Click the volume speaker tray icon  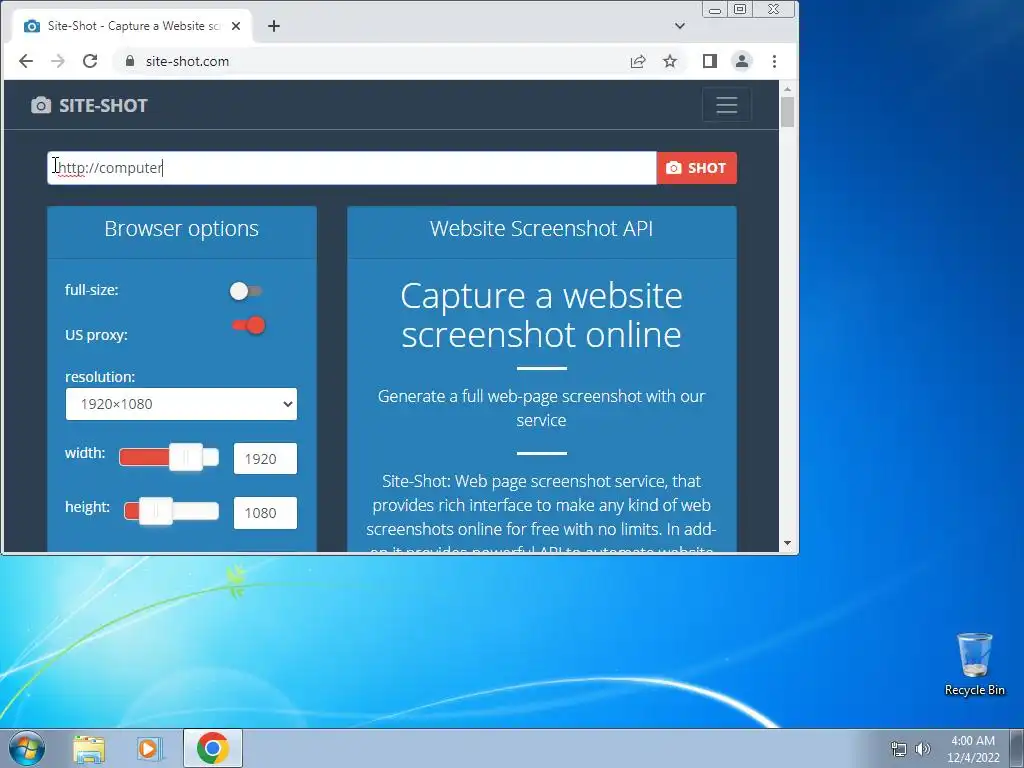point(923,749)
